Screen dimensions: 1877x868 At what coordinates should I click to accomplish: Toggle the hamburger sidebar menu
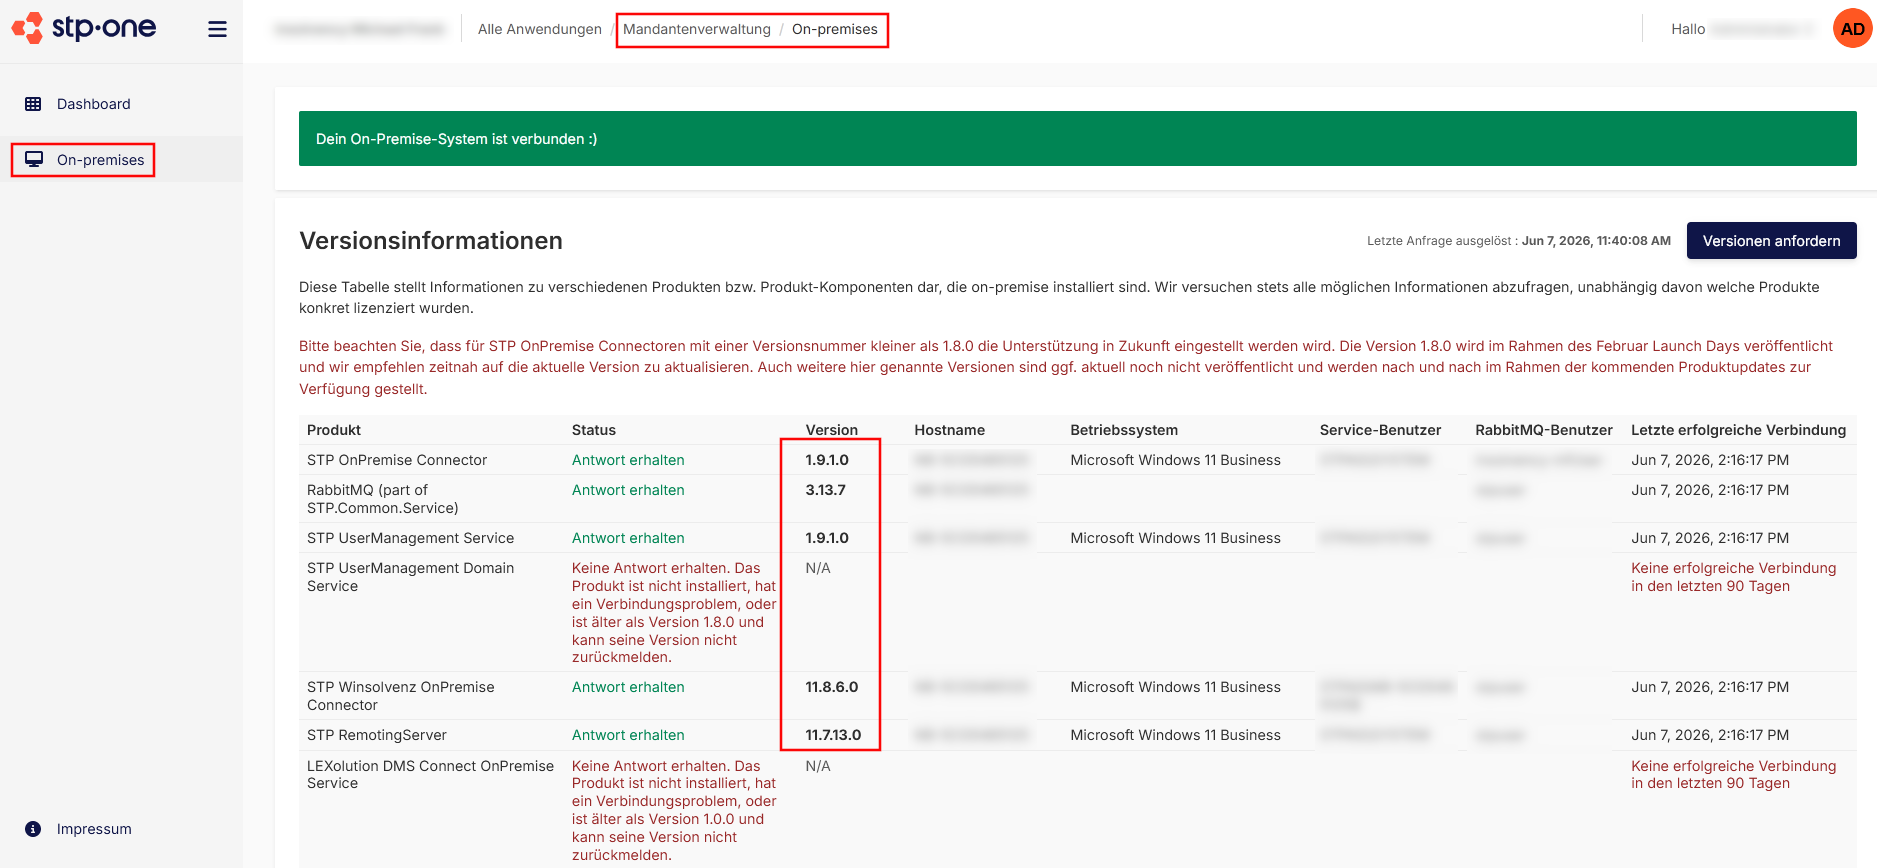[217, 29]
